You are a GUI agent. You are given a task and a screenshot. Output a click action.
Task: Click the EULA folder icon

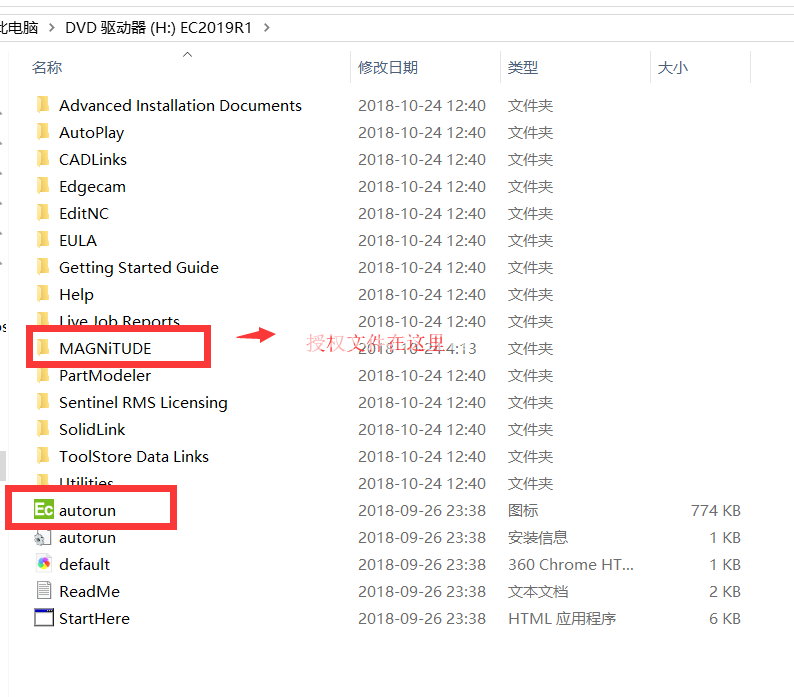tap(44, 240)
